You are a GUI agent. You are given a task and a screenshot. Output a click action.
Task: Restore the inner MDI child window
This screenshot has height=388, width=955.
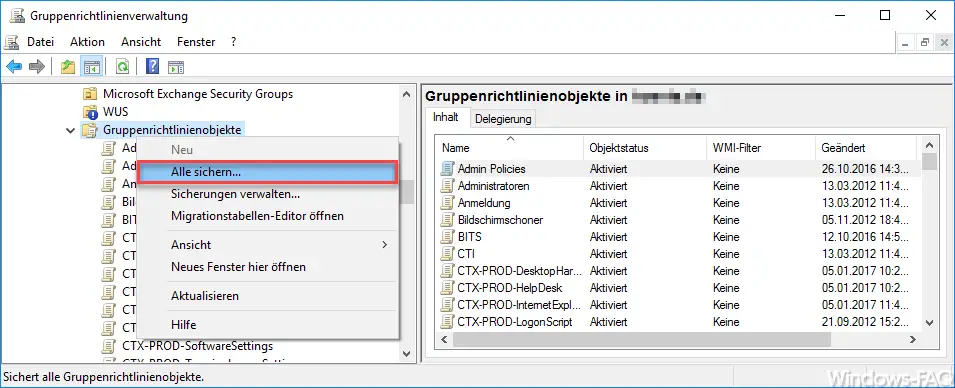click(x=925, y=43)
